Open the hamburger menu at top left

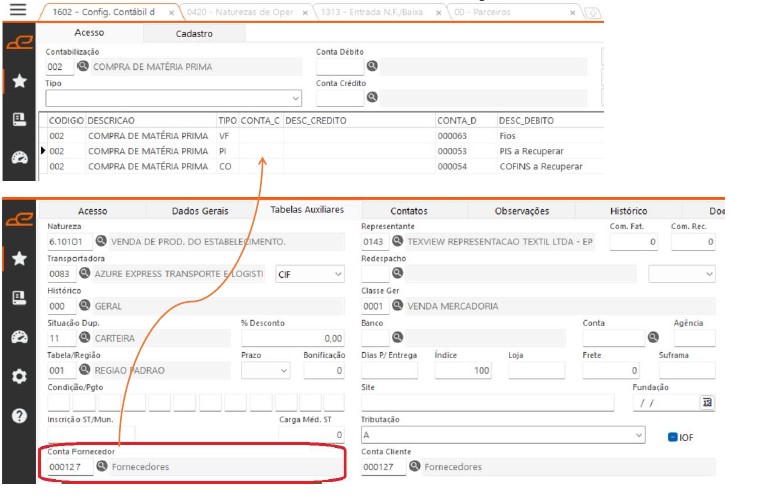pyautogui.click(x=17, y=11)
